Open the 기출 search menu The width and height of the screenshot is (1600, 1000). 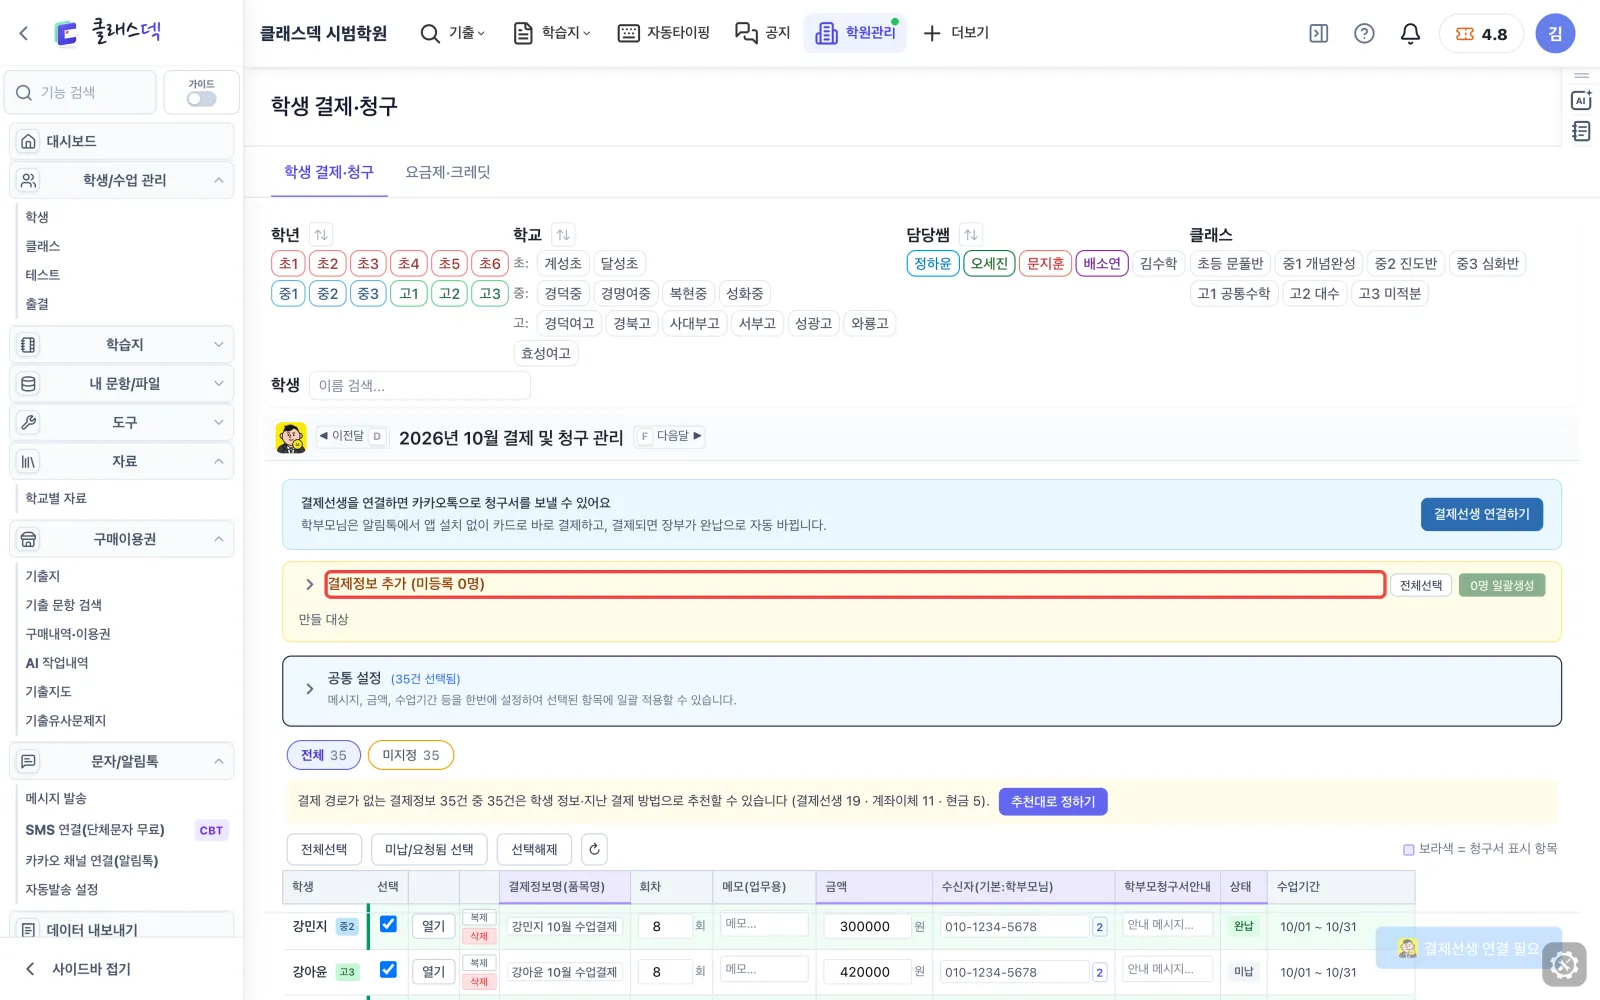452,33
